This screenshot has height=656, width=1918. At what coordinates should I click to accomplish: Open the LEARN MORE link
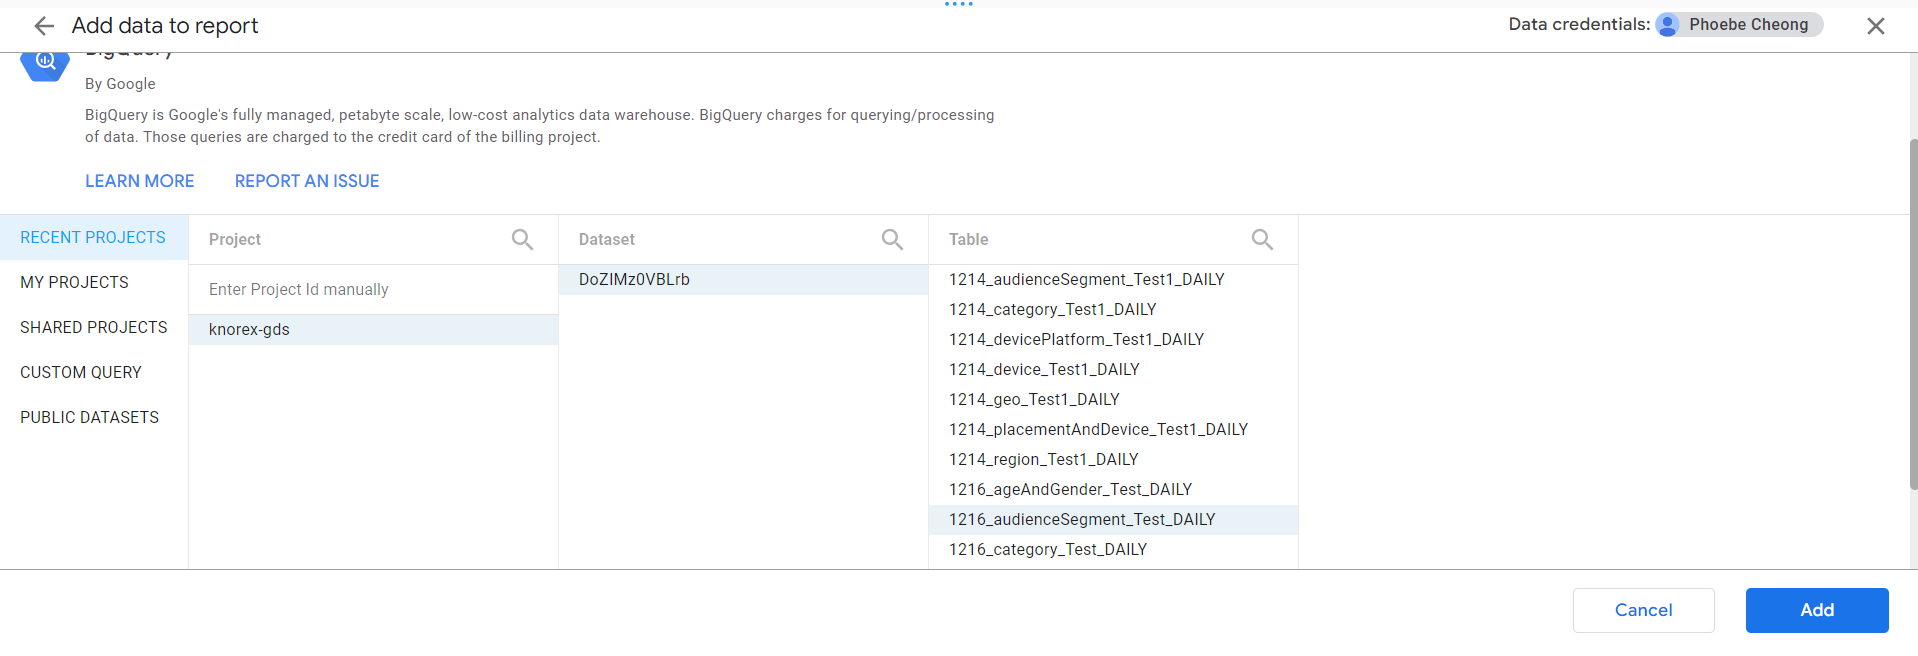(140, 181)
